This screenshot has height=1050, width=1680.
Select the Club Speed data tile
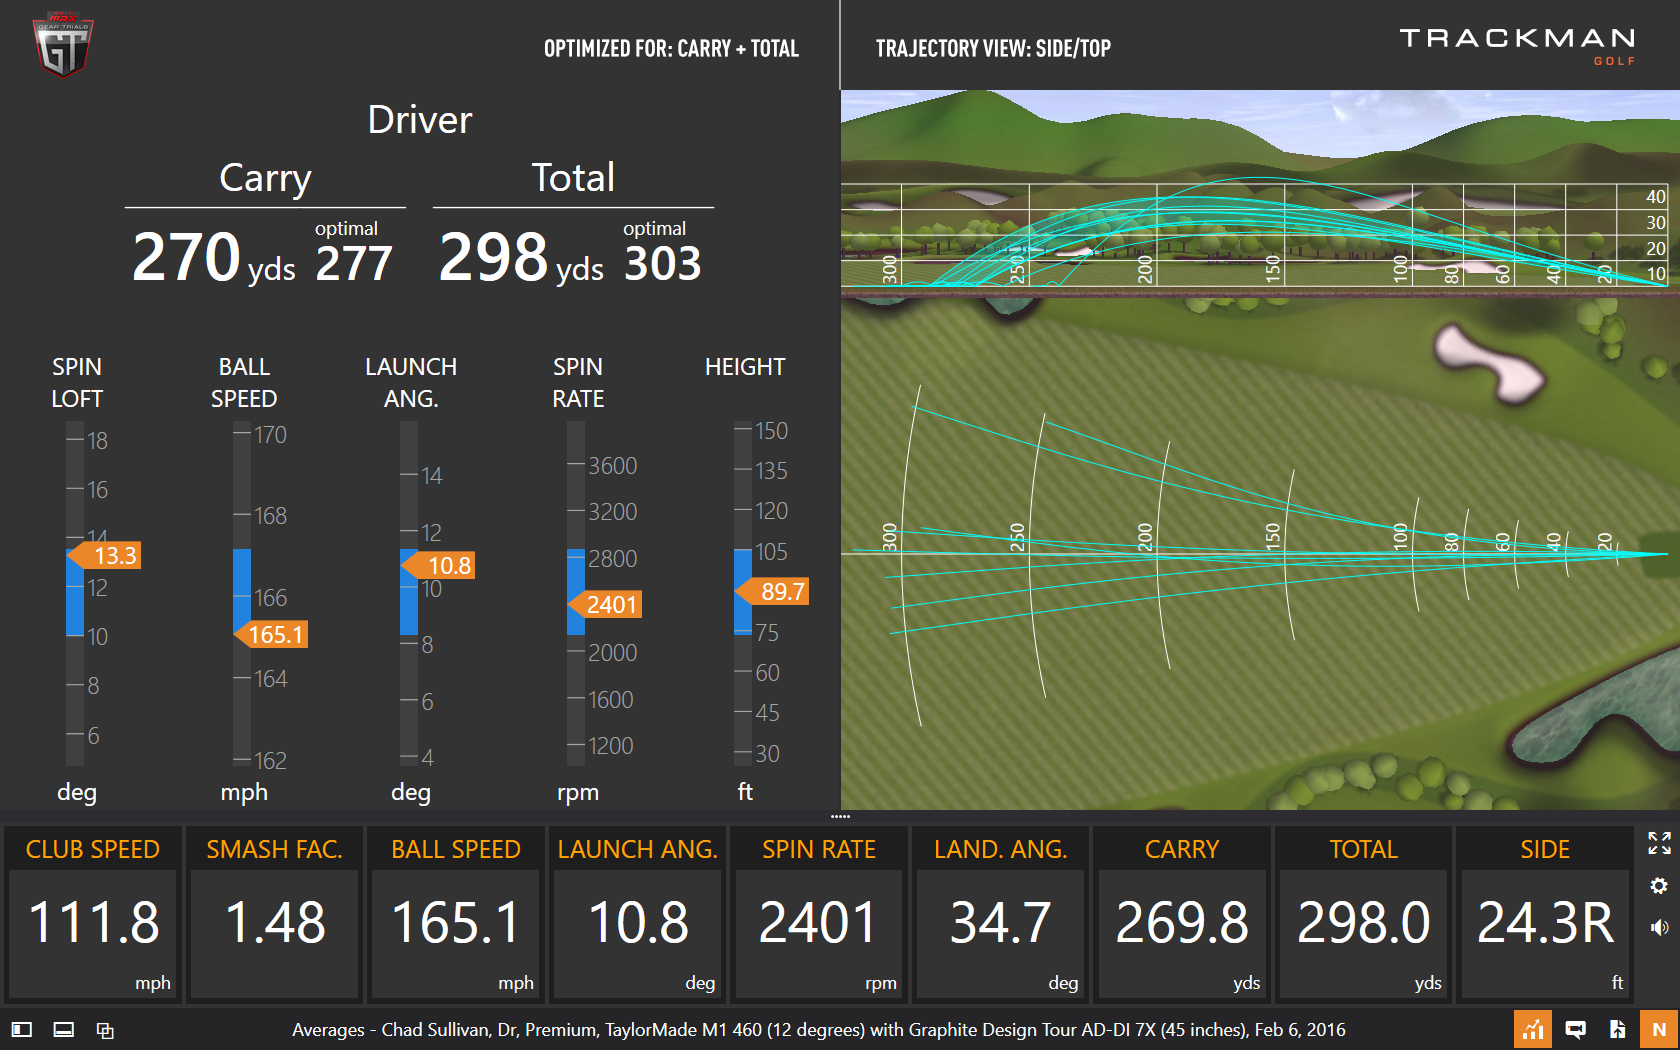92,913
